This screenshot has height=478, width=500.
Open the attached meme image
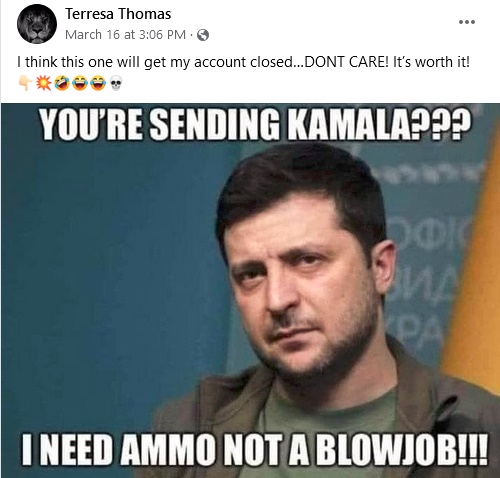pyautogui.click(x=250, y=290)
